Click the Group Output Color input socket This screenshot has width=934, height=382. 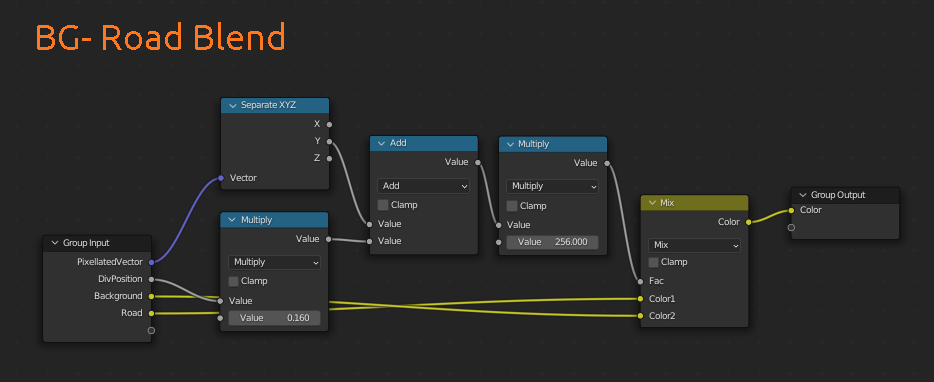[791, 210]
